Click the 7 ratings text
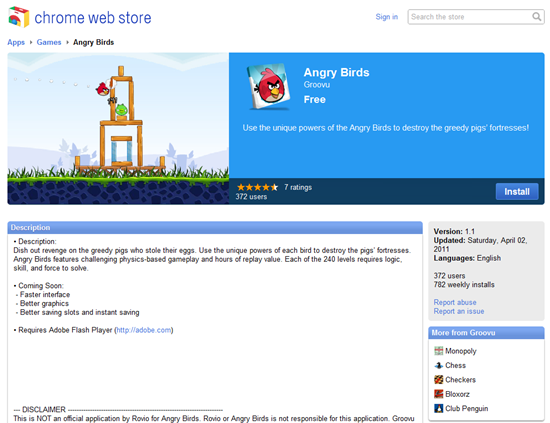The width and height of the screenshot is (550, 423). pos(298,187)
